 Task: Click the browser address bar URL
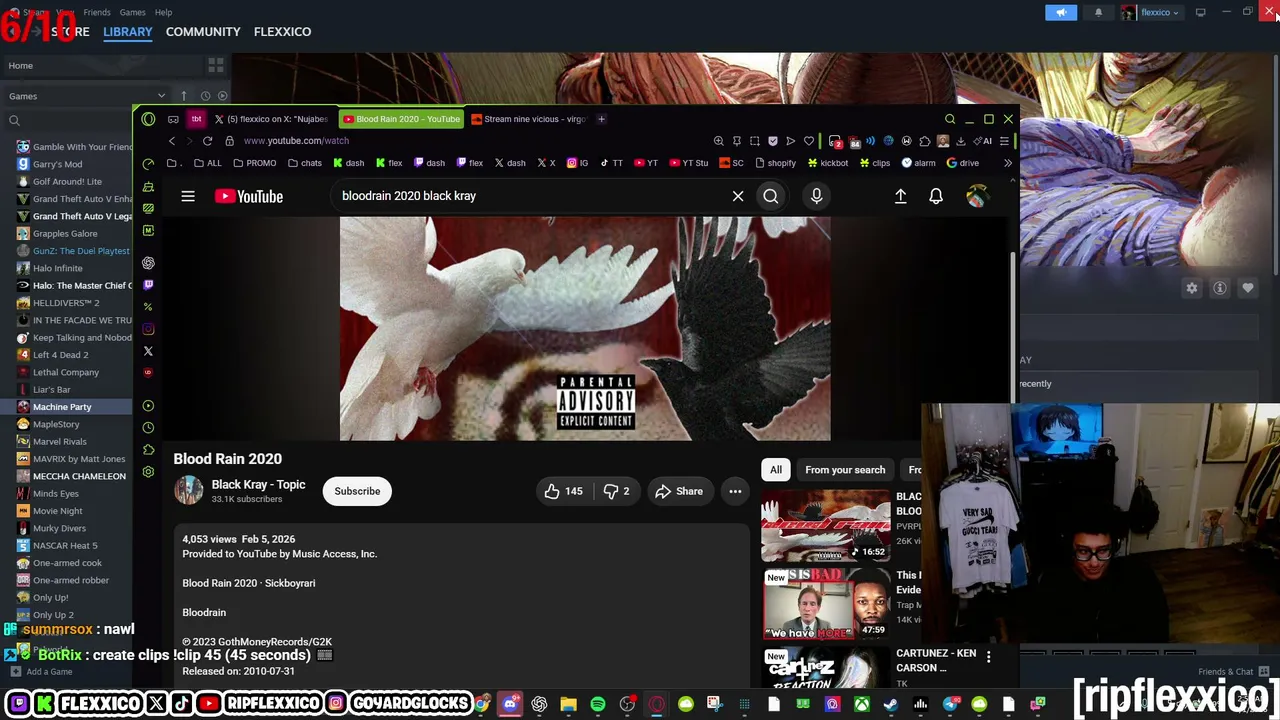296,141
